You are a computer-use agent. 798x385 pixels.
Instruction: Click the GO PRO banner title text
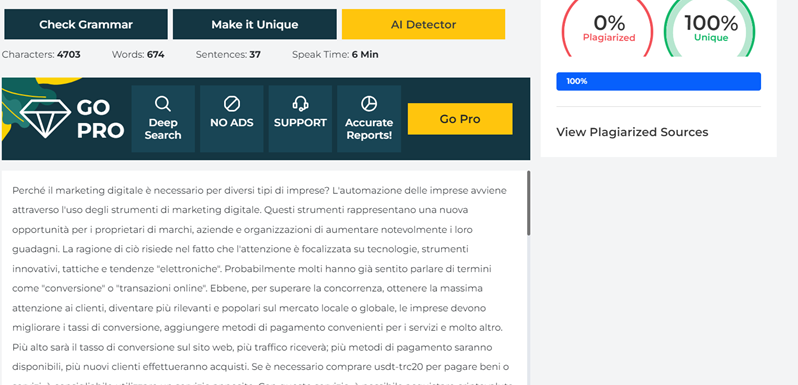[100, 119]
